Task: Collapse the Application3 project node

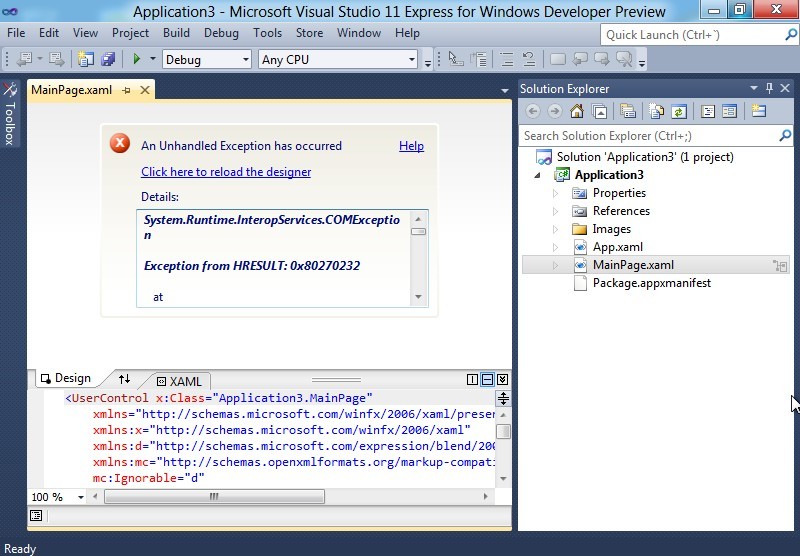Action: click(537, 175)
